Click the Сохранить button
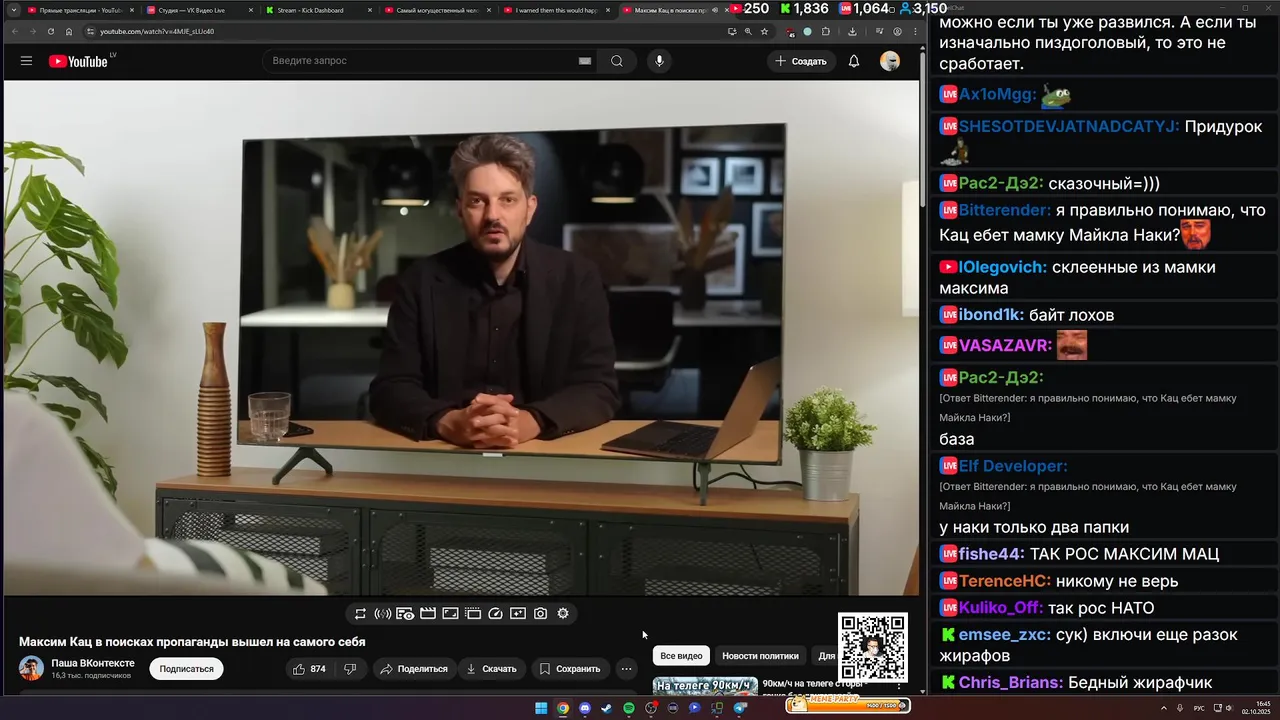 [x=569, y=669]
